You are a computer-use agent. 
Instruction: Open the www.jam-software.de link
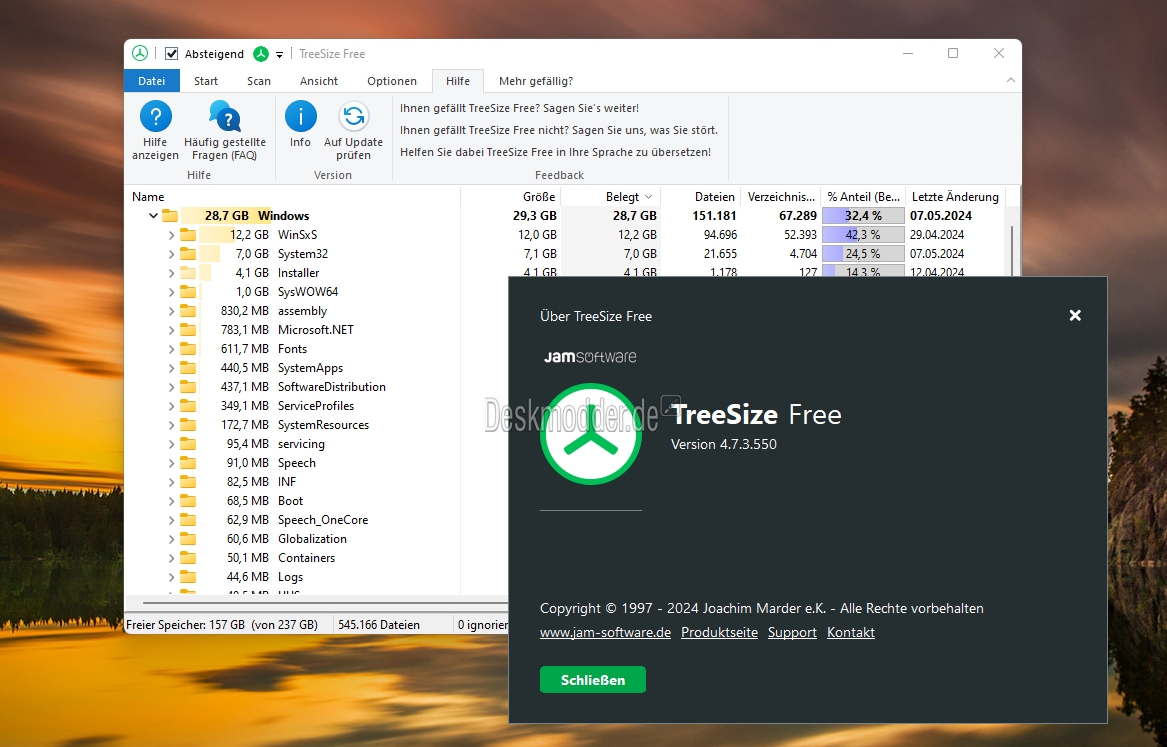click(x=605, y=632)
